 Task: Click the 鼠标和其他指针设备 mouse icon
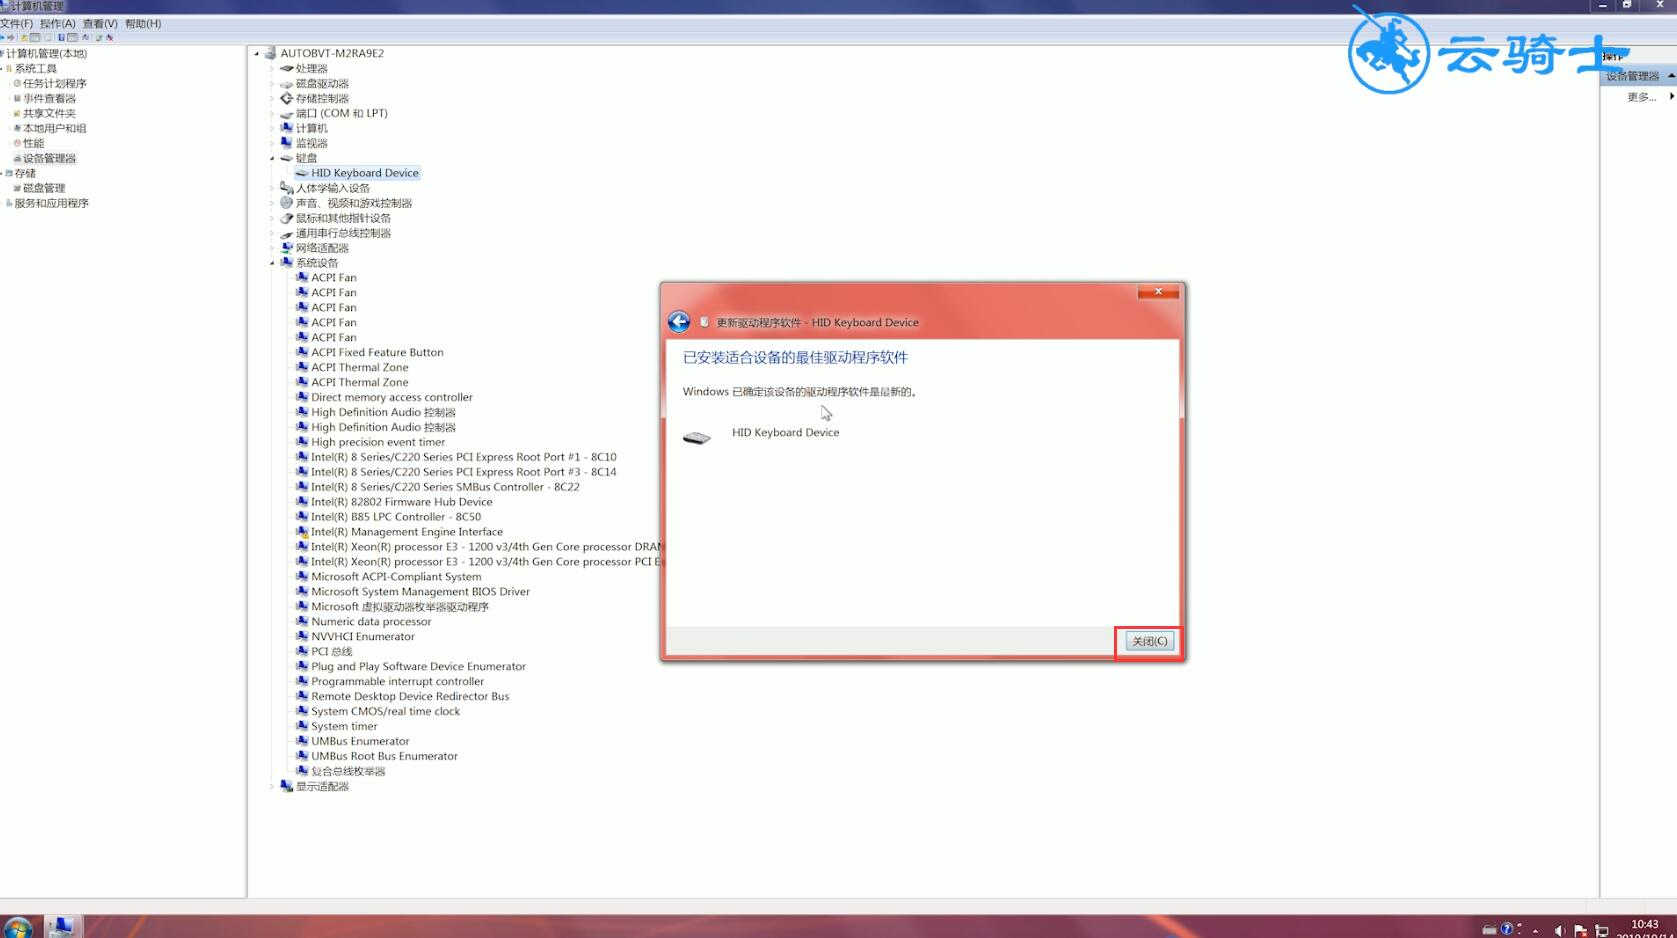coord(286,218)
